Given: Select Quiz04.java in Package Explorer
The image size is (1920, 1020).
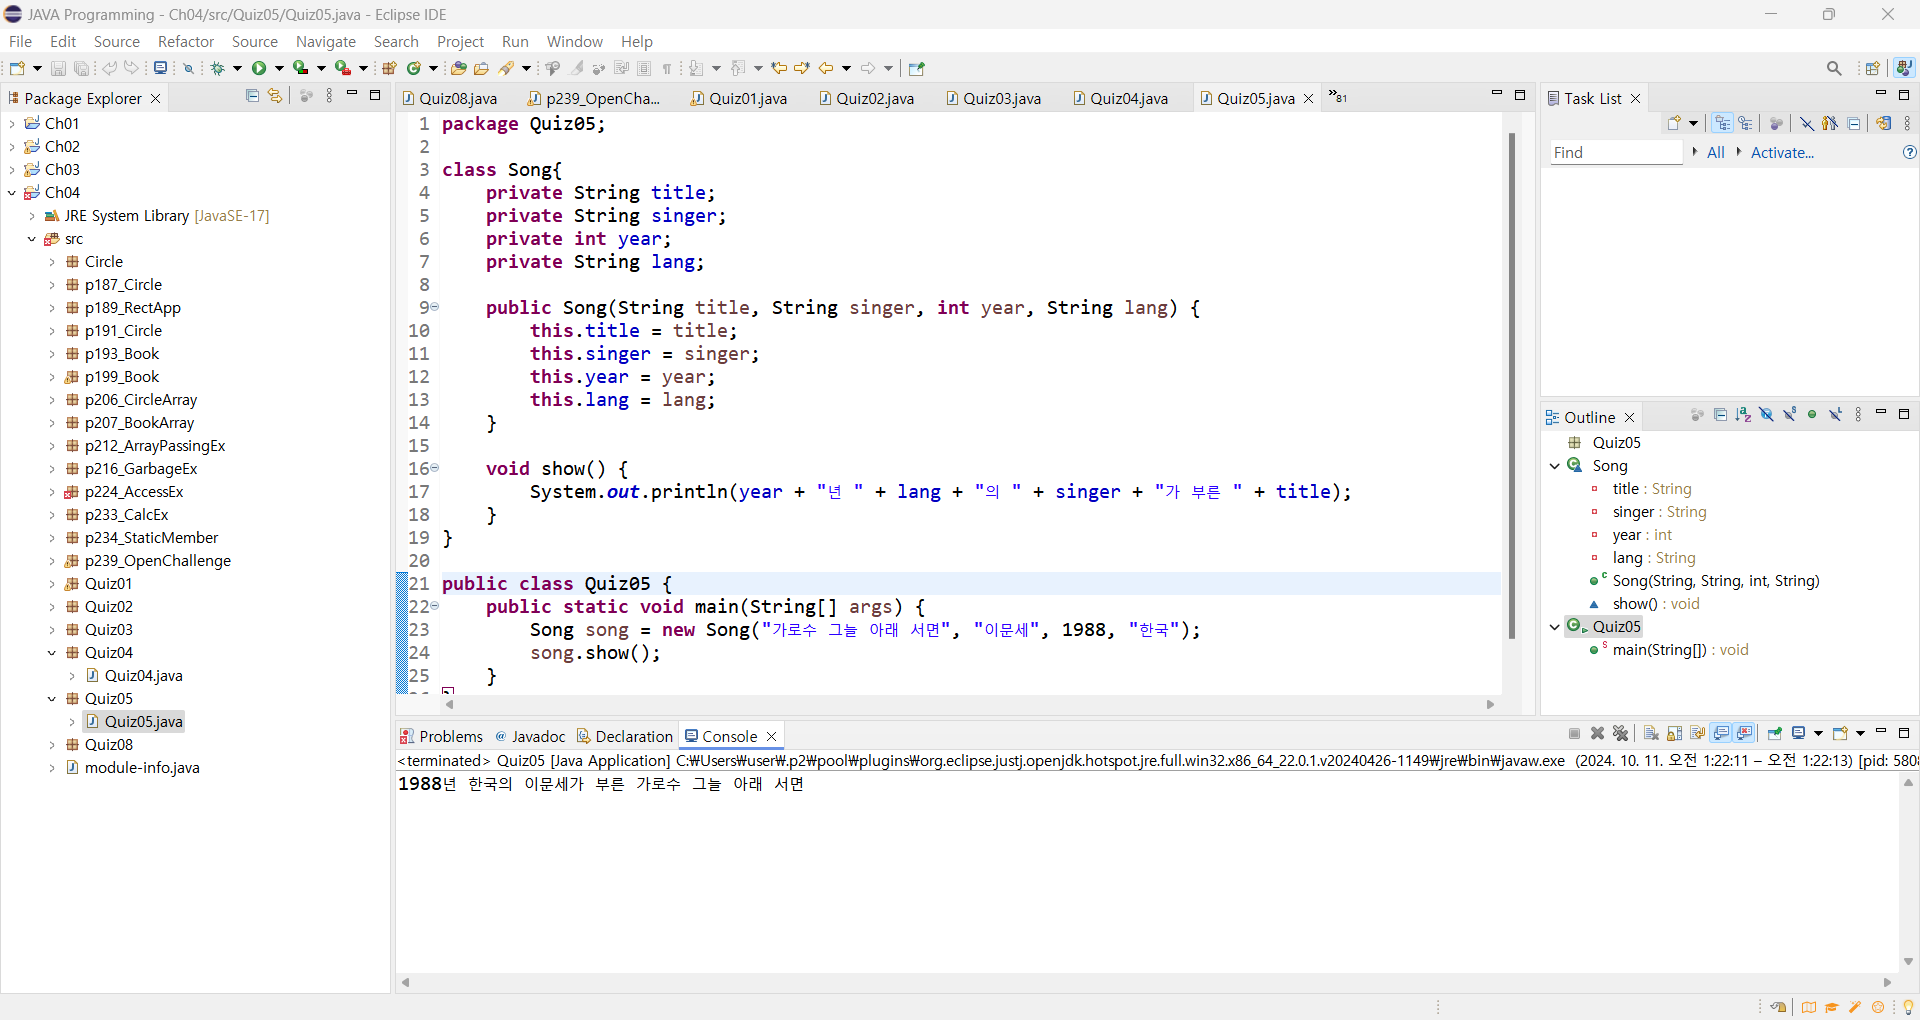Looking at the screenshot, I should [143, 675].
